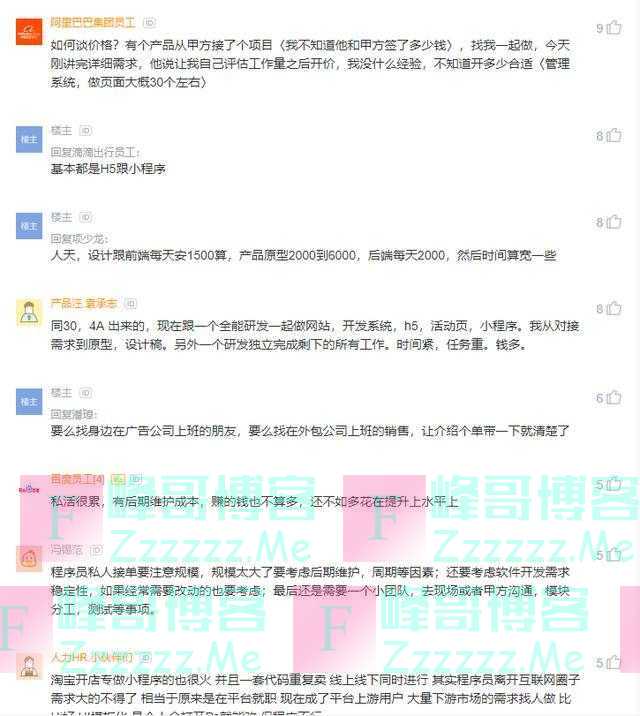640x716 pixels.
Task: Open the 产品汪 user's avatar
Action: (29, 313)
